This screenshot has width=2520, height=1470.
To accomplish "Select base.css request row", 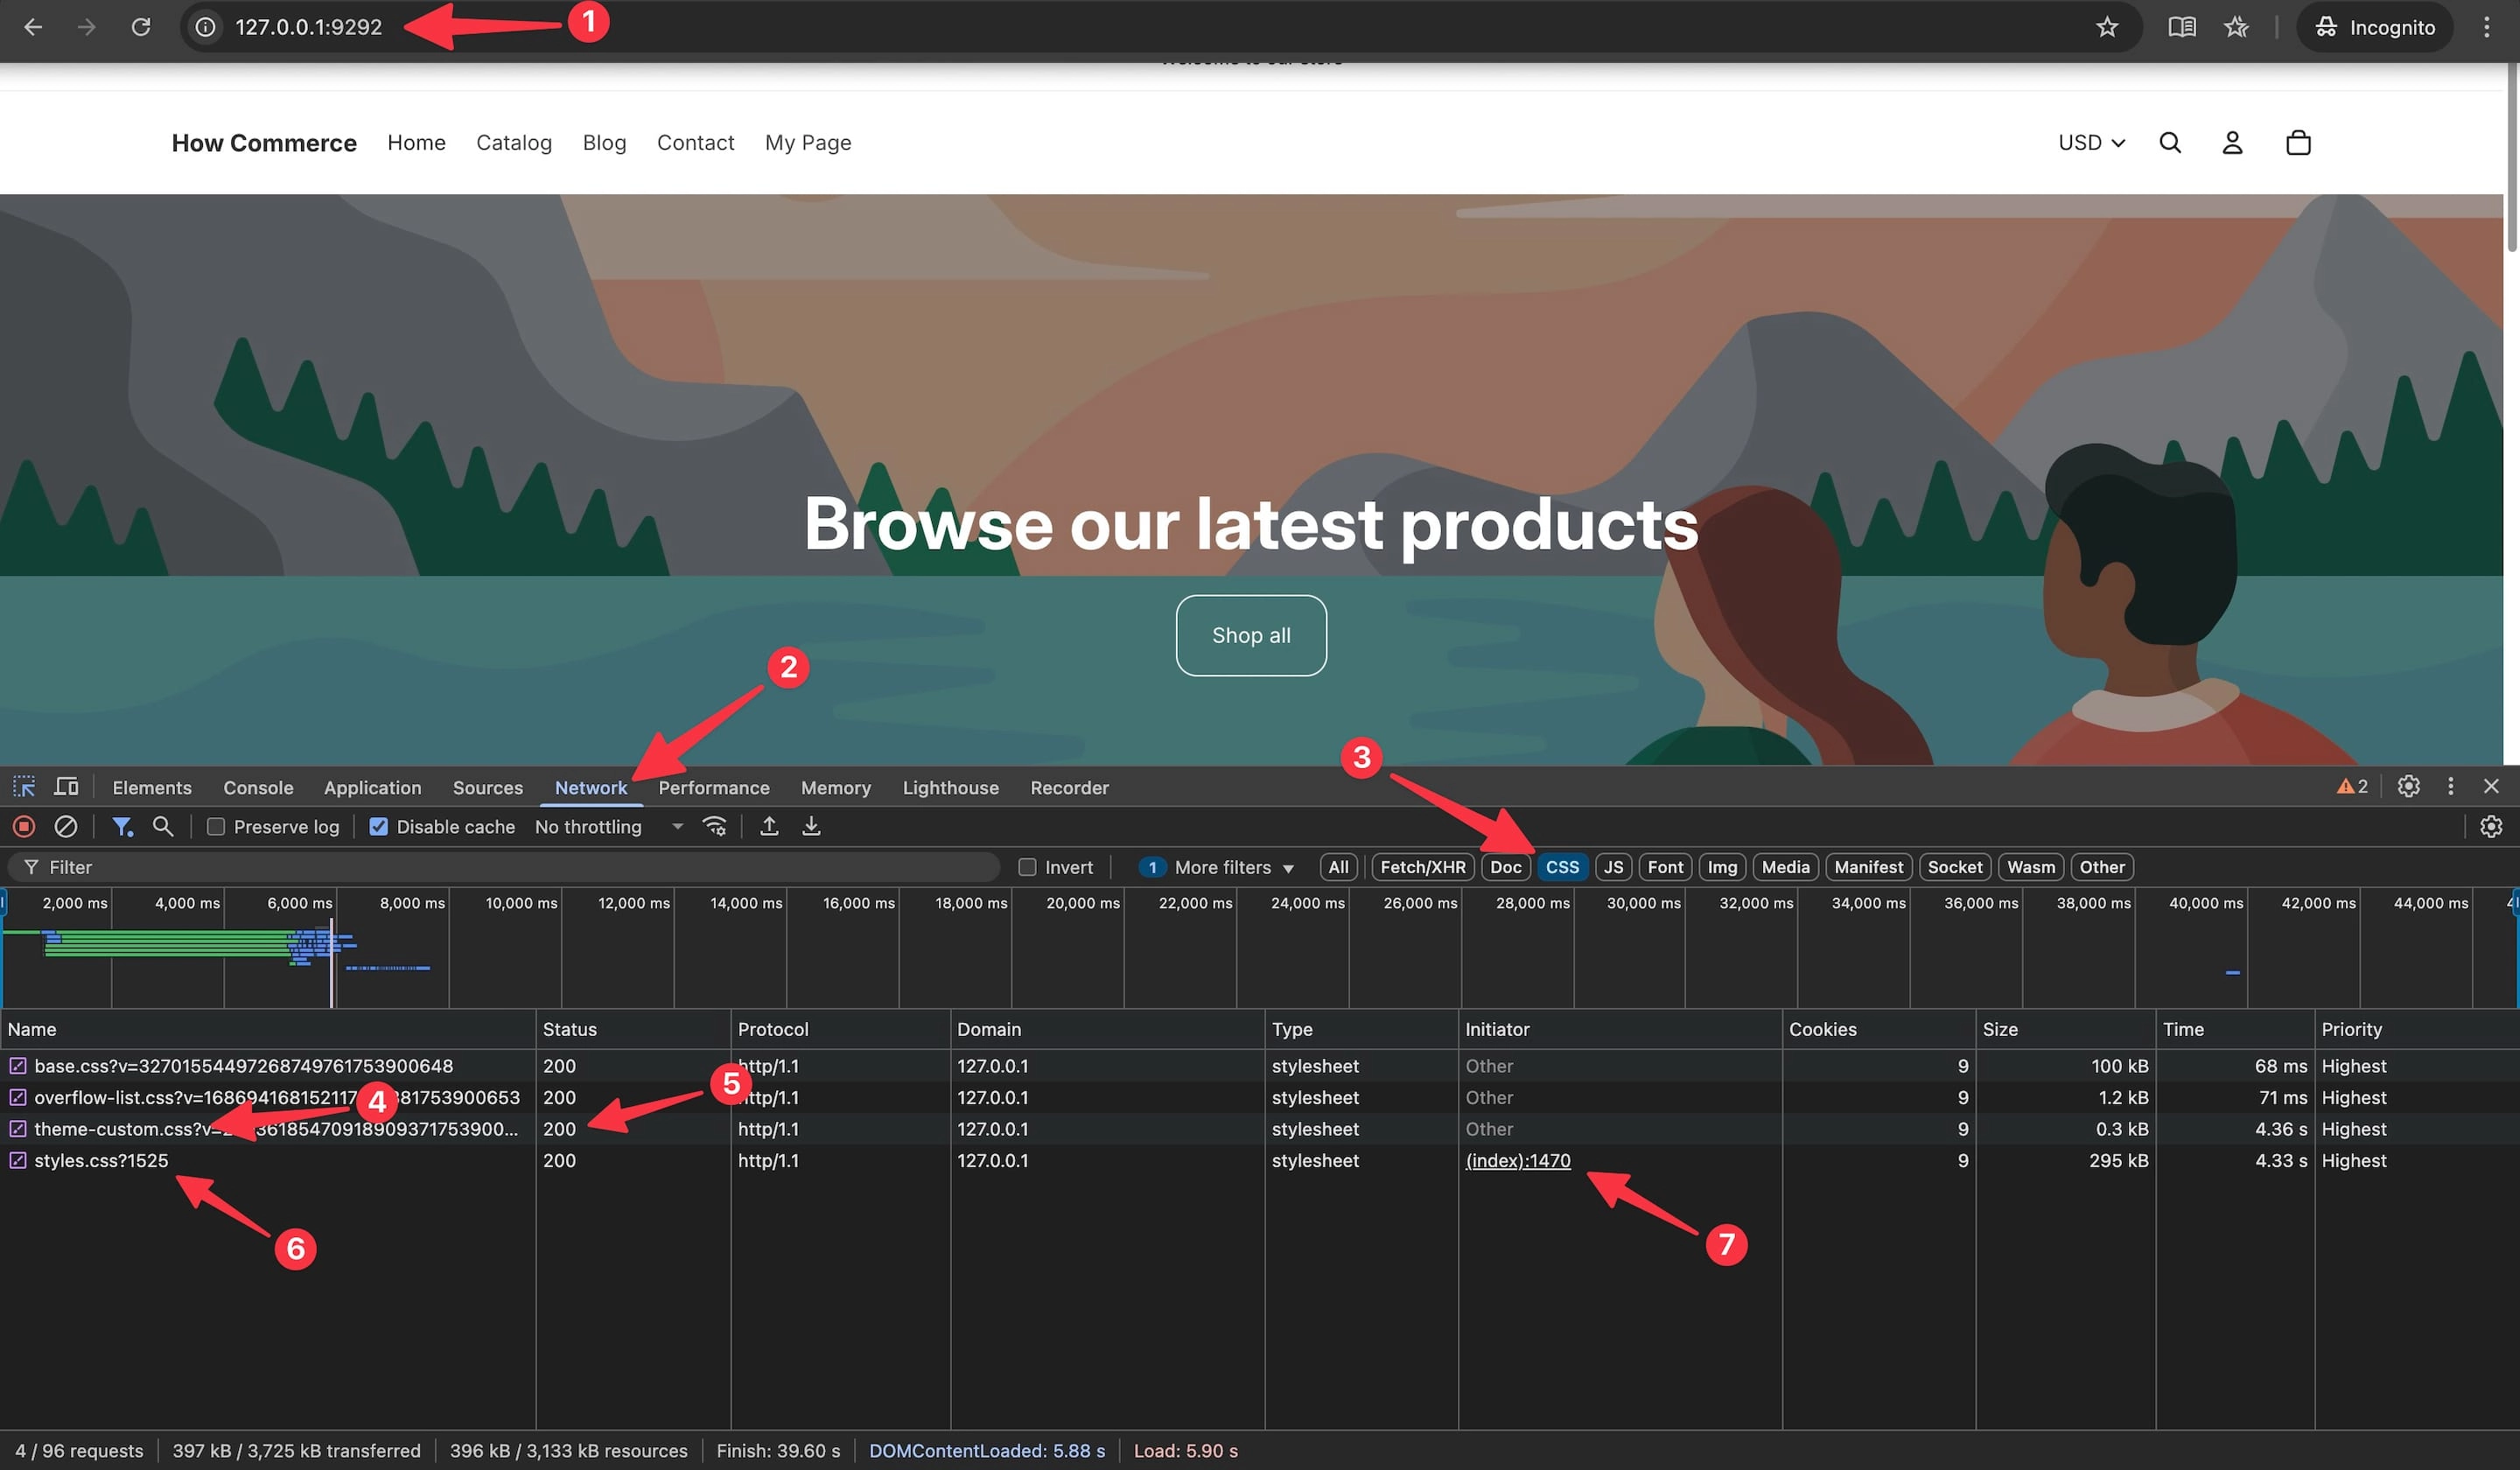I will coord(1260,1066).
